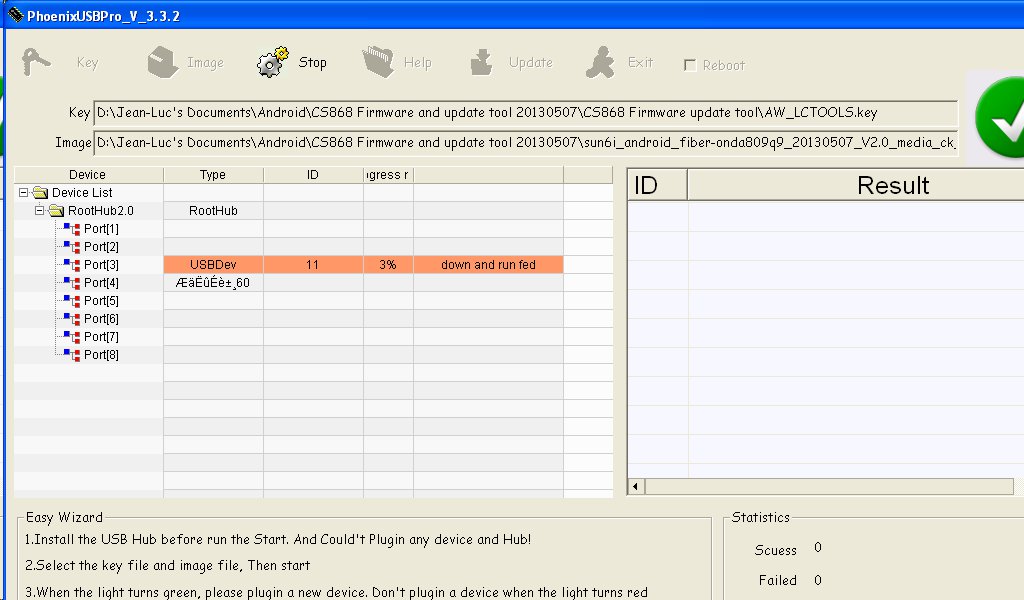Select Port[8] in the device tree
Screen dimensions: 1024x600
point(101,354)
